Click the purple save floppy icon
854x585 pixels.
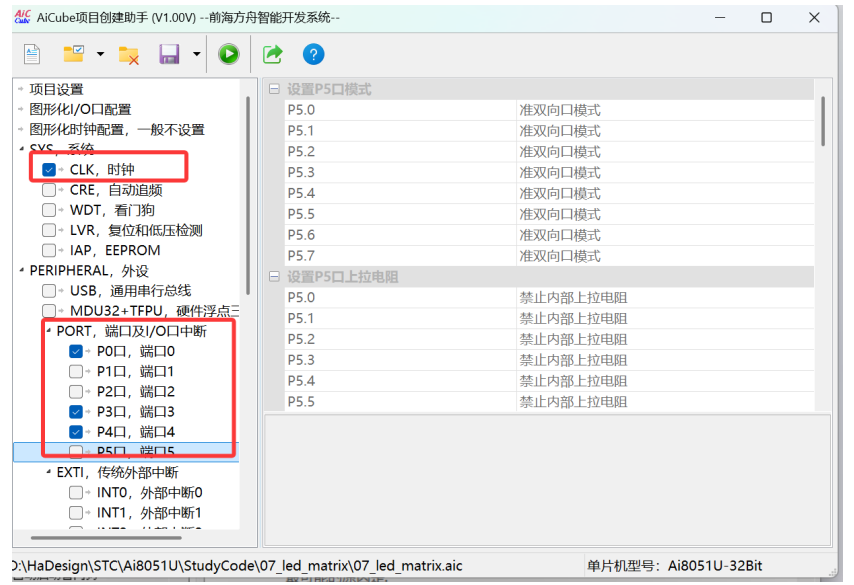169,54
